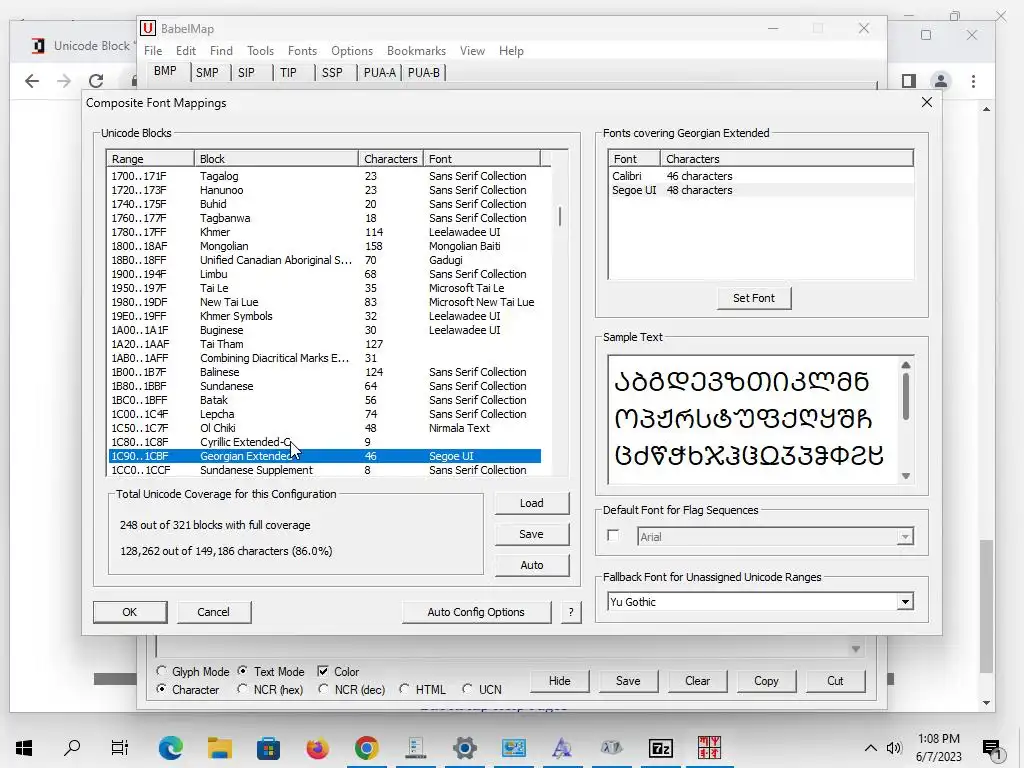This screenshot has height=768, width=1024.
Task: Reload the page in the browser window
Action: coord(96,81)
